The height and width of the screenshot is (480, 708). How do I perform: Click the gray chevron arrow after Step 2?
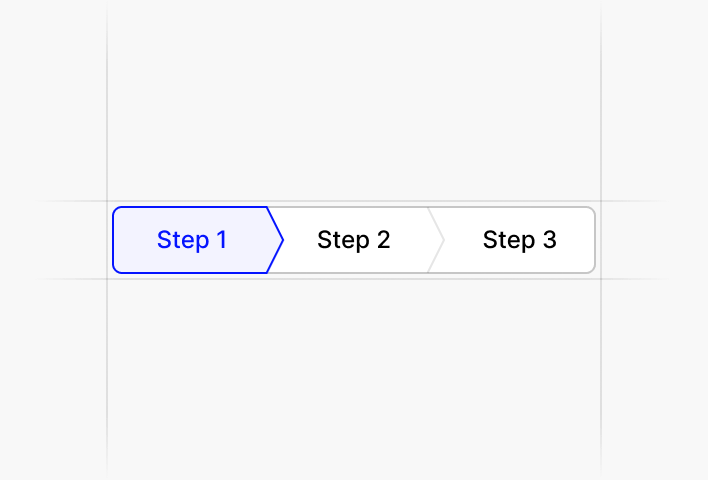click(437, 240)
